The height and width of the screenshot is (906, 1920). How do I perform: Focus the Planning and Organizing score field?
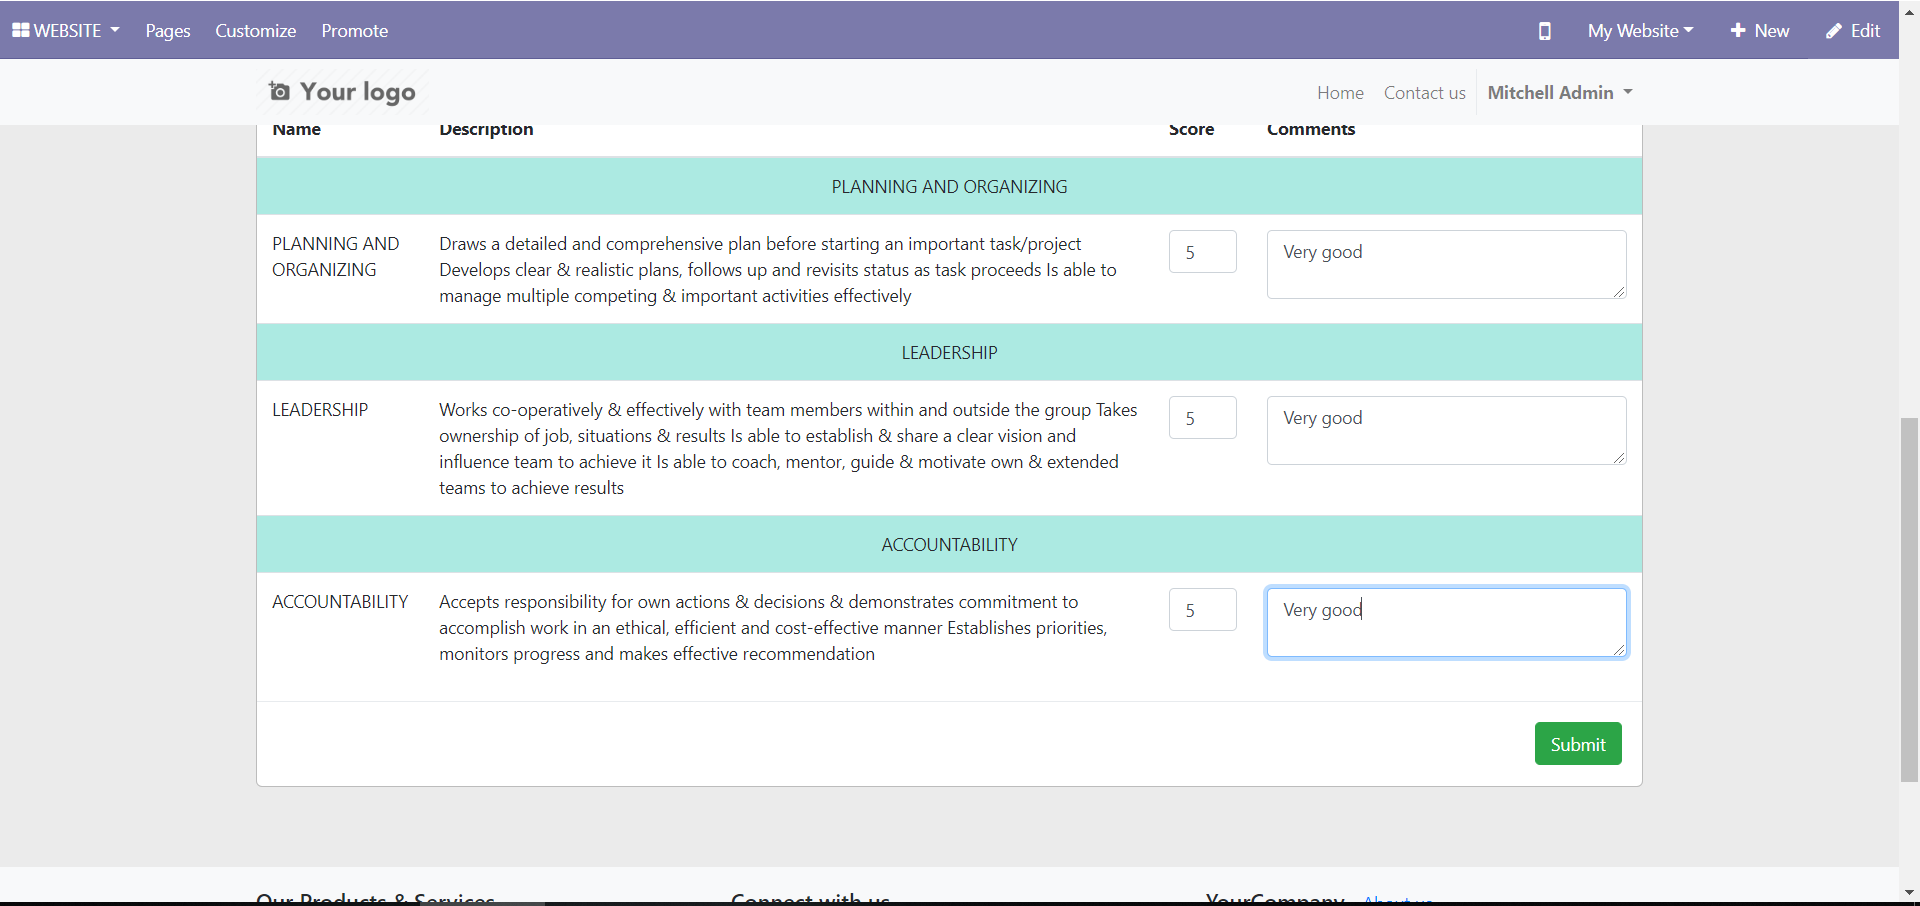coord(1202,252)
